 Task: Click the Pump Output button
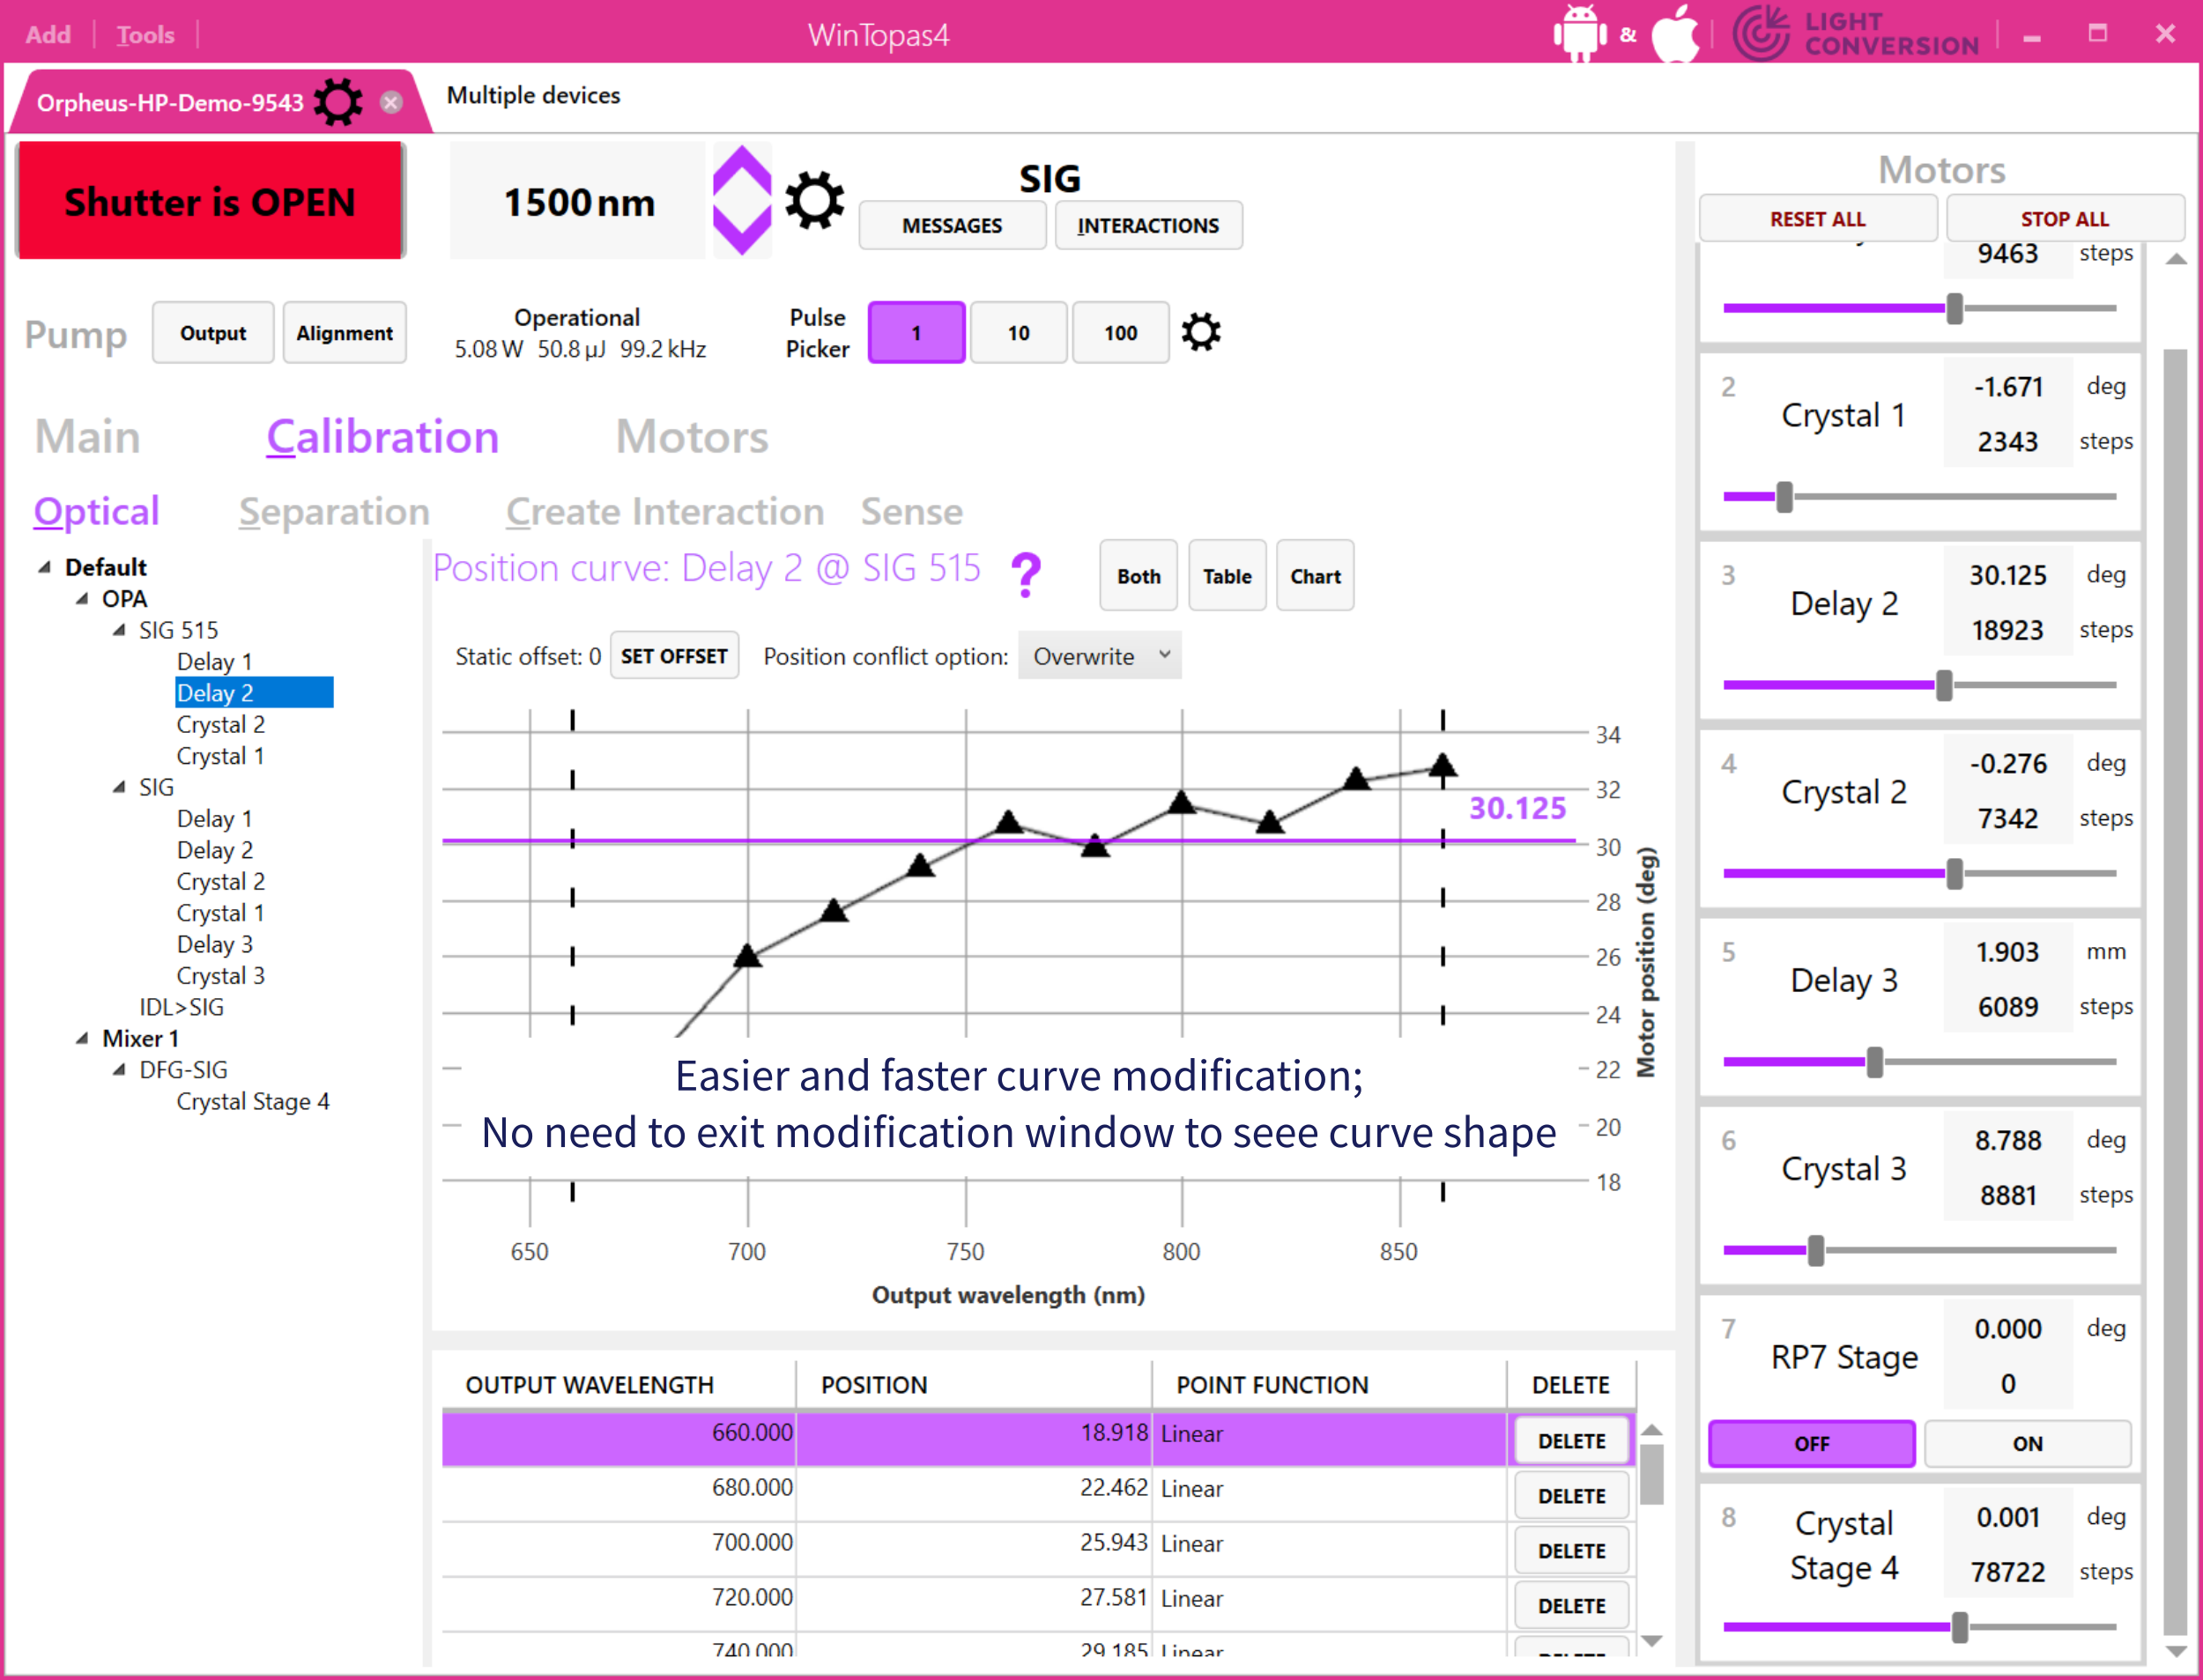213,333
